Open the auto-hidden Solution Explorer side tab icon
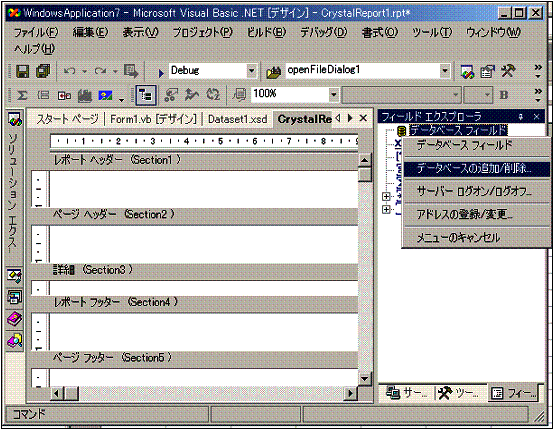This screenshot has width=553, height=429. (15, 120)
